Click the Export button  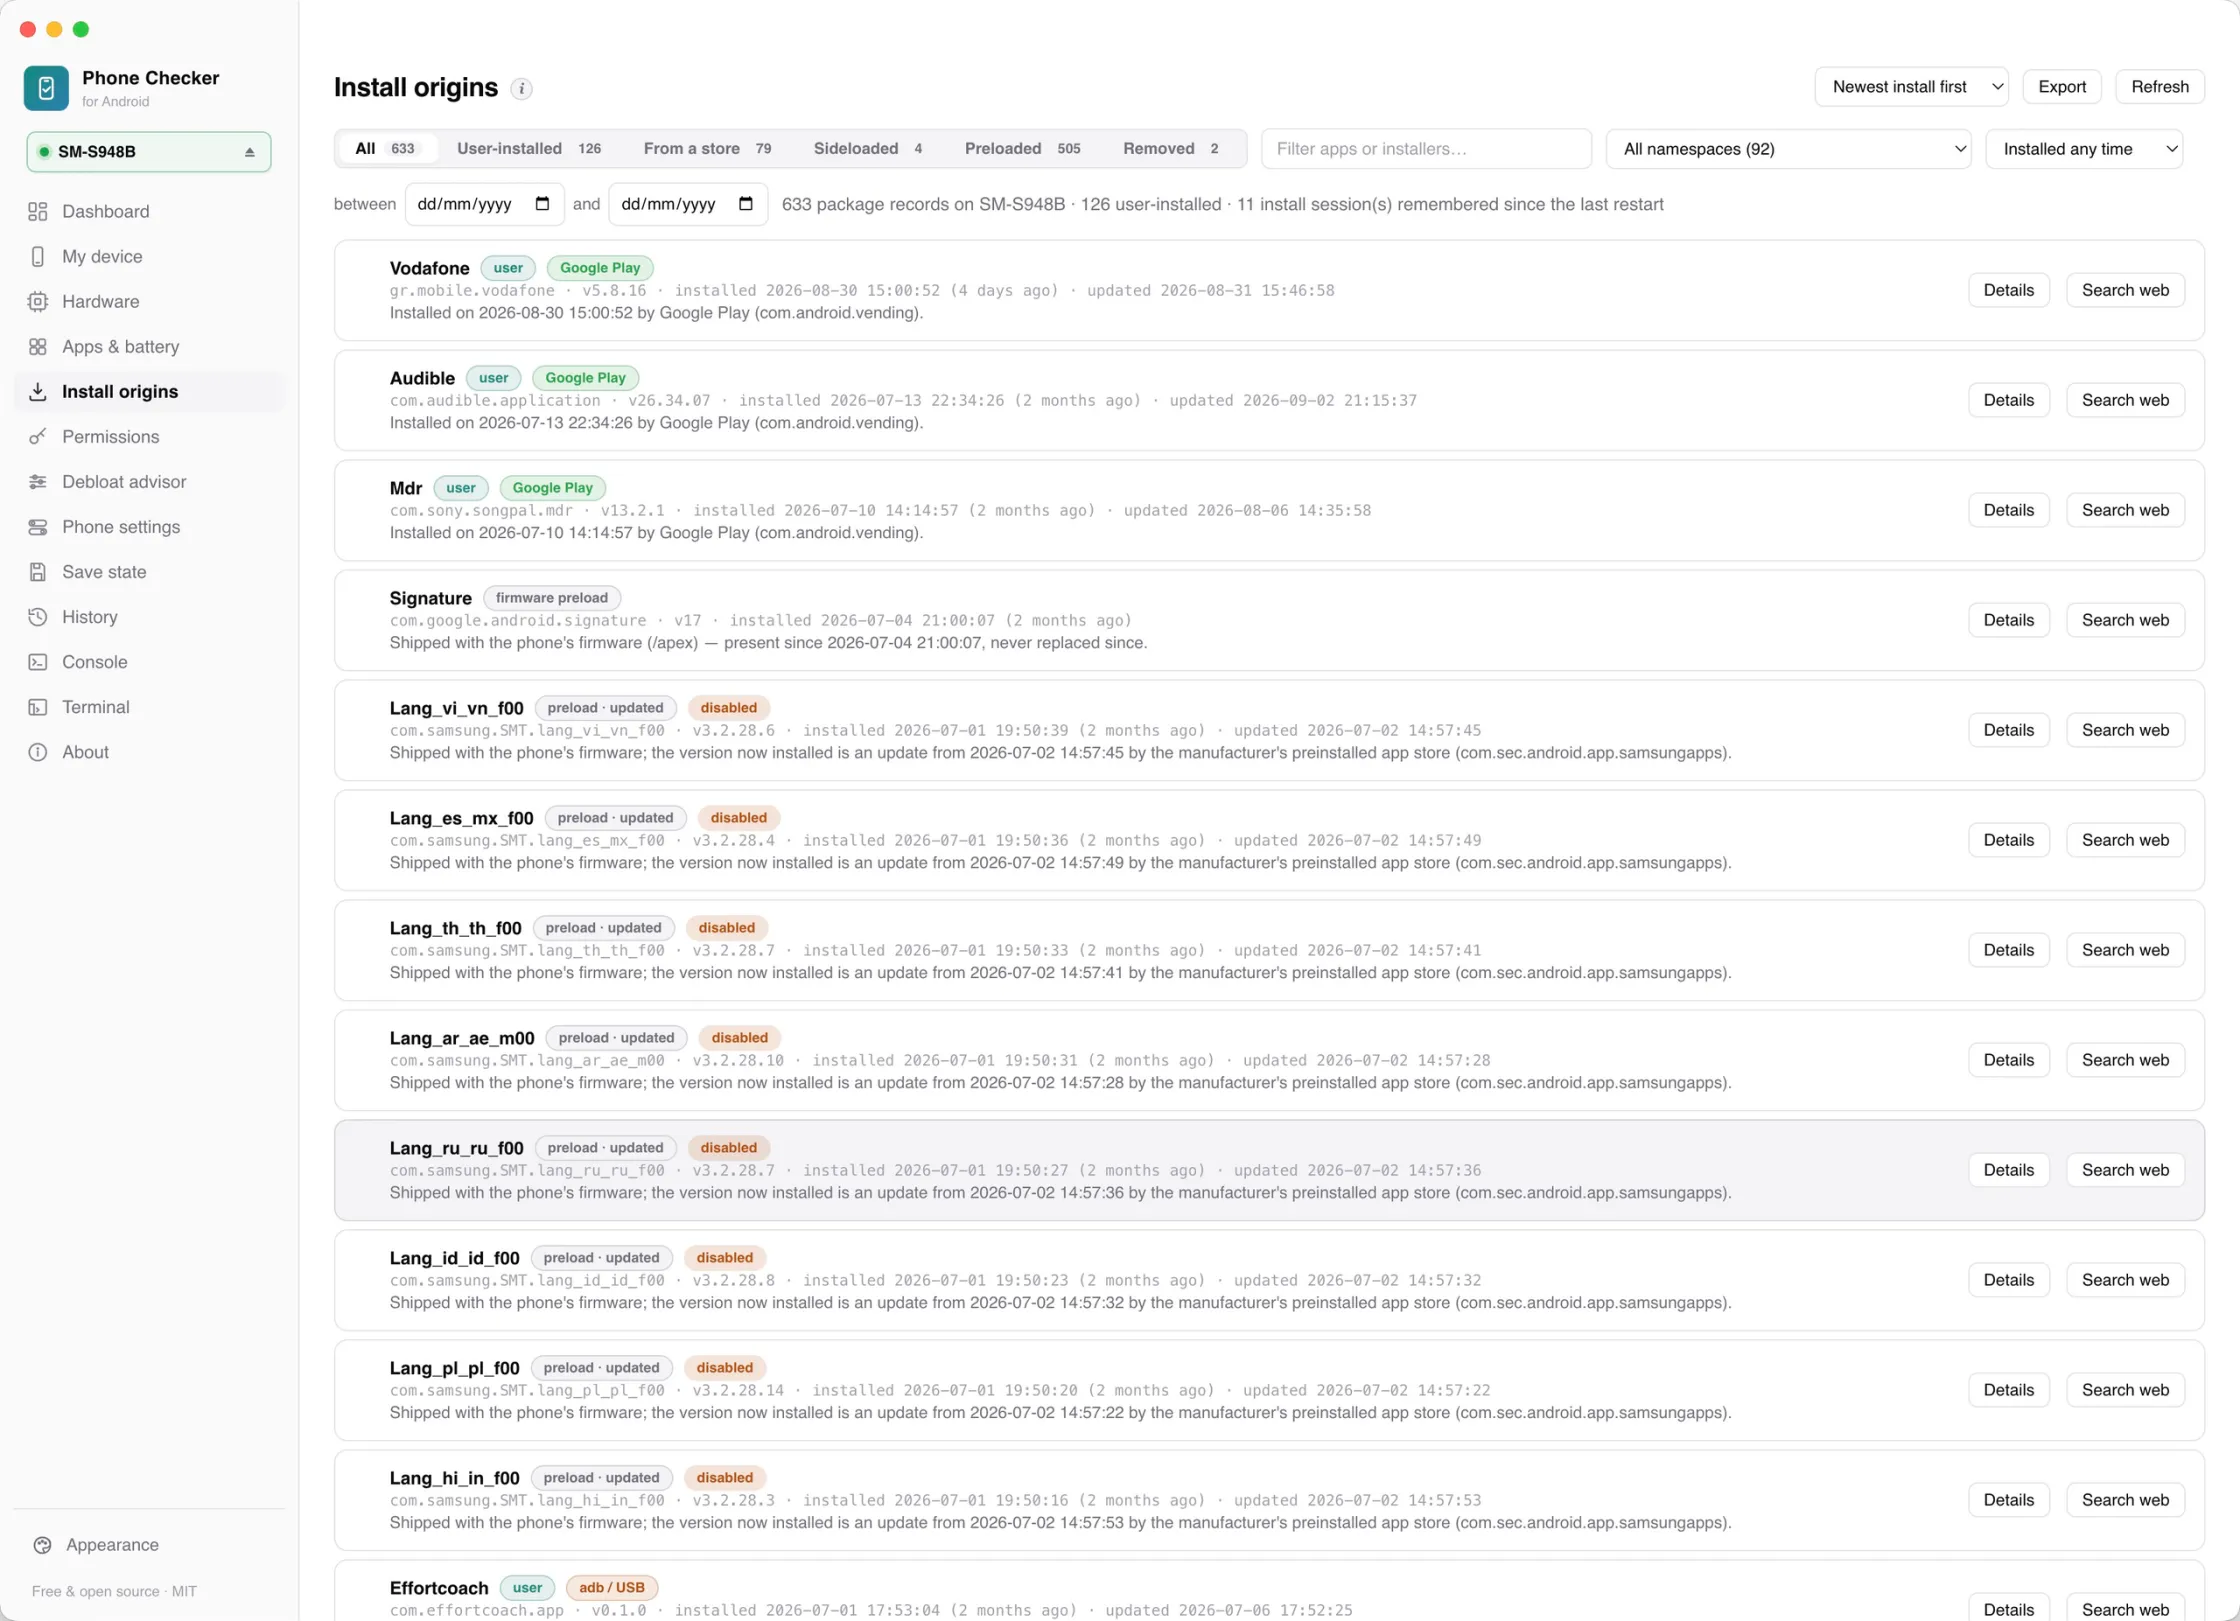(2062, 87)
